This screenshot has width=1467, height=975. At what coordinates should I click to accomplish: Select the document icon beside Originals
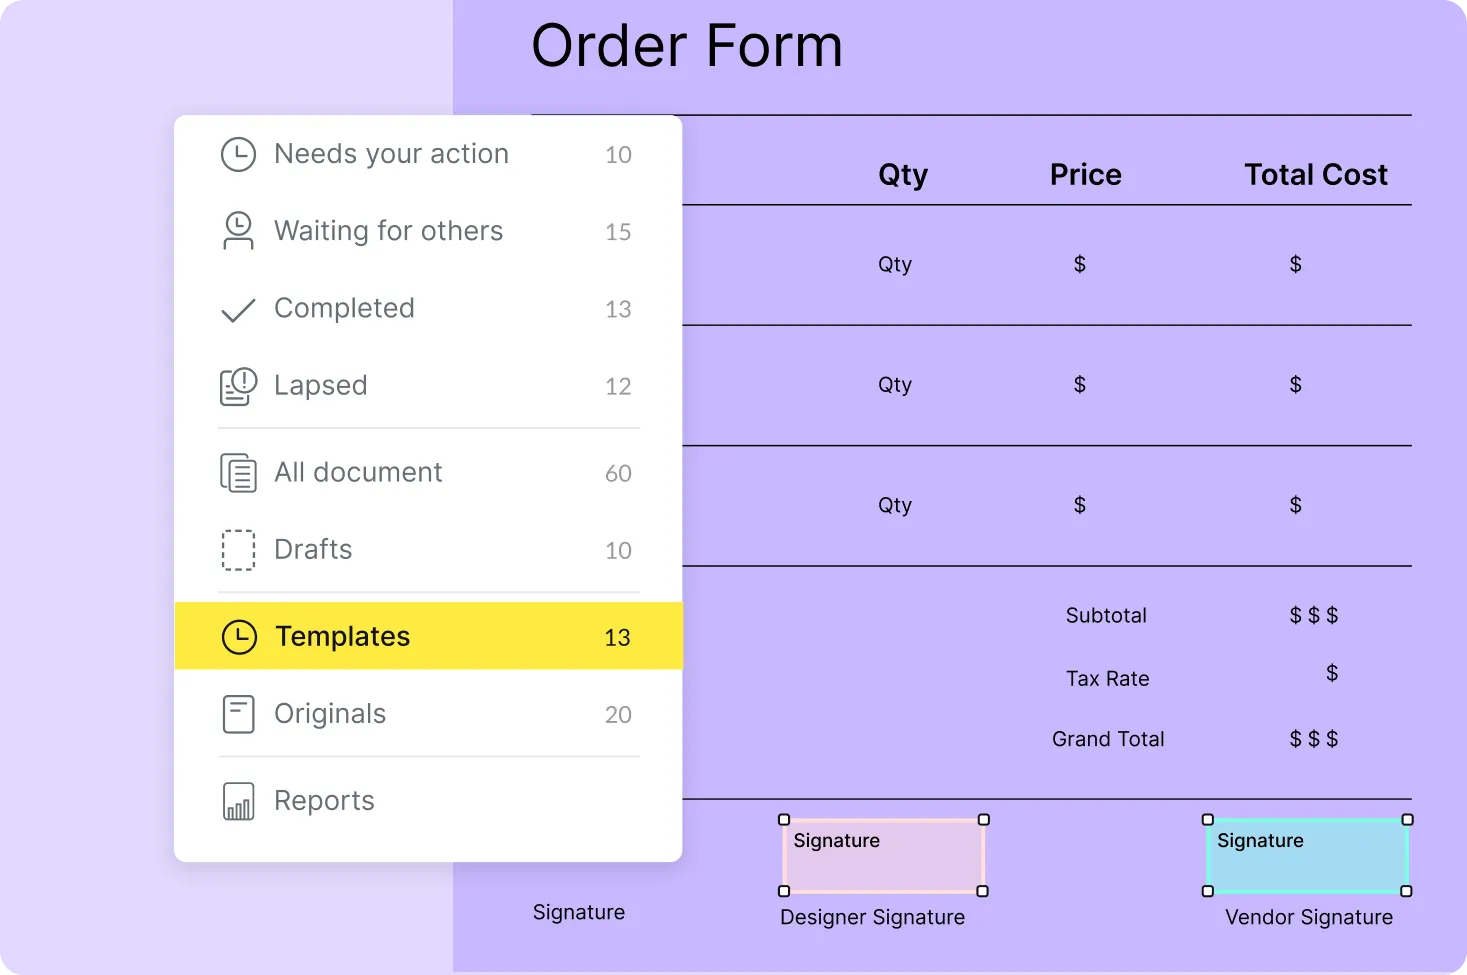[x=238, y=713]
